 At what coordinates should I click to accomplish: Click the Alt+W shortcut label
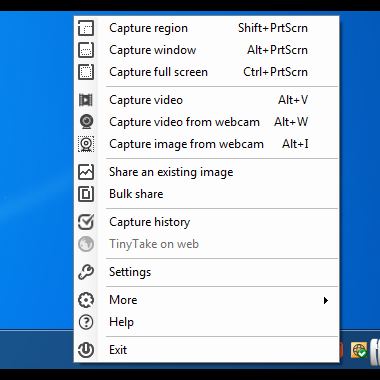(291, 122)
